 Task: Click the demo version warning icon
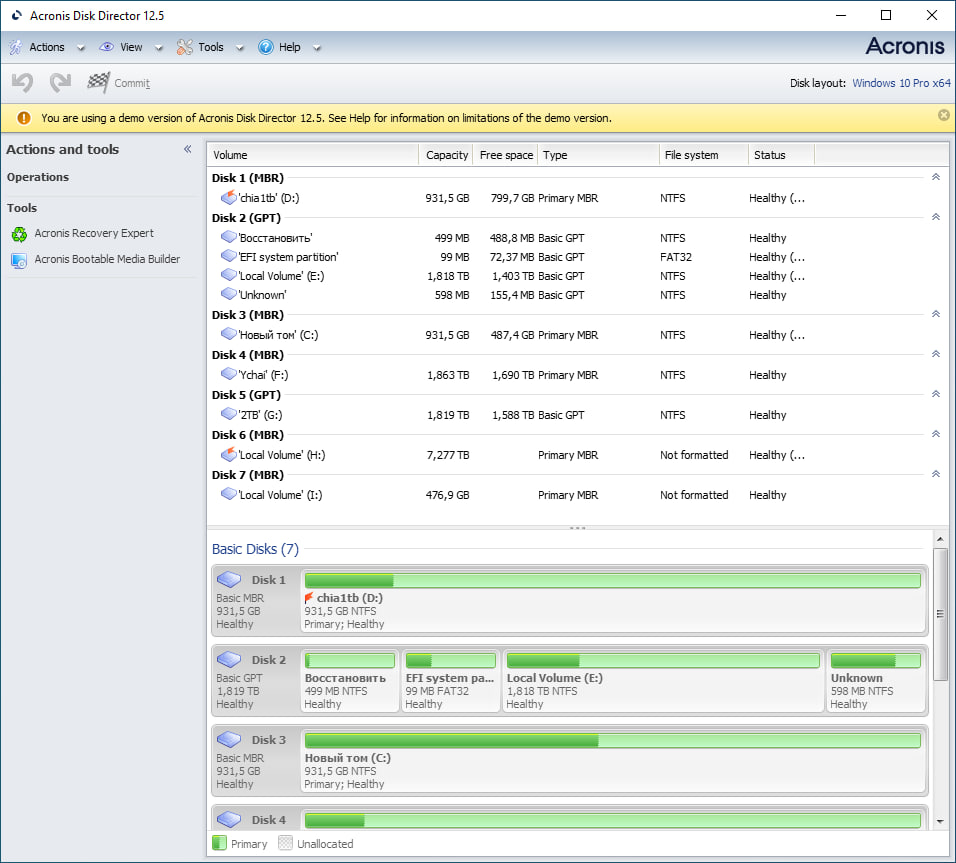[x=24, y=118]
